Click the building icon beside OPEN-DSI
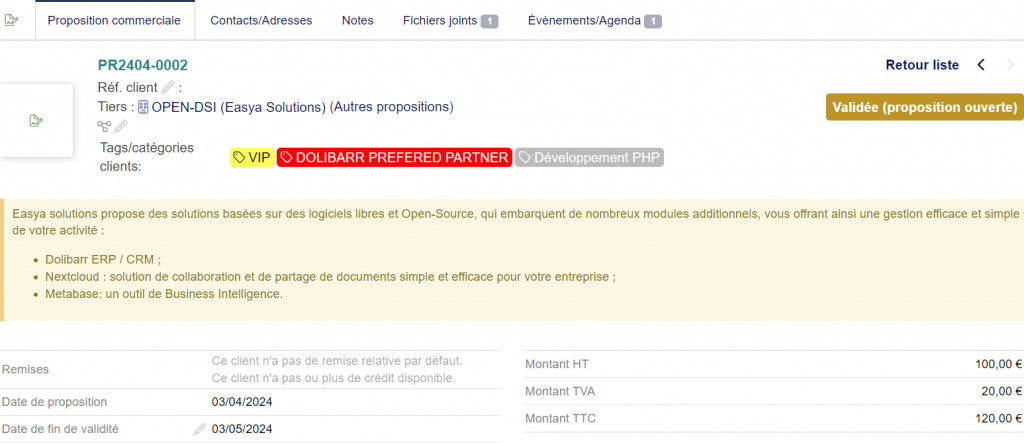The width and height of the screenshot is (1024, 443). [143, 107]
